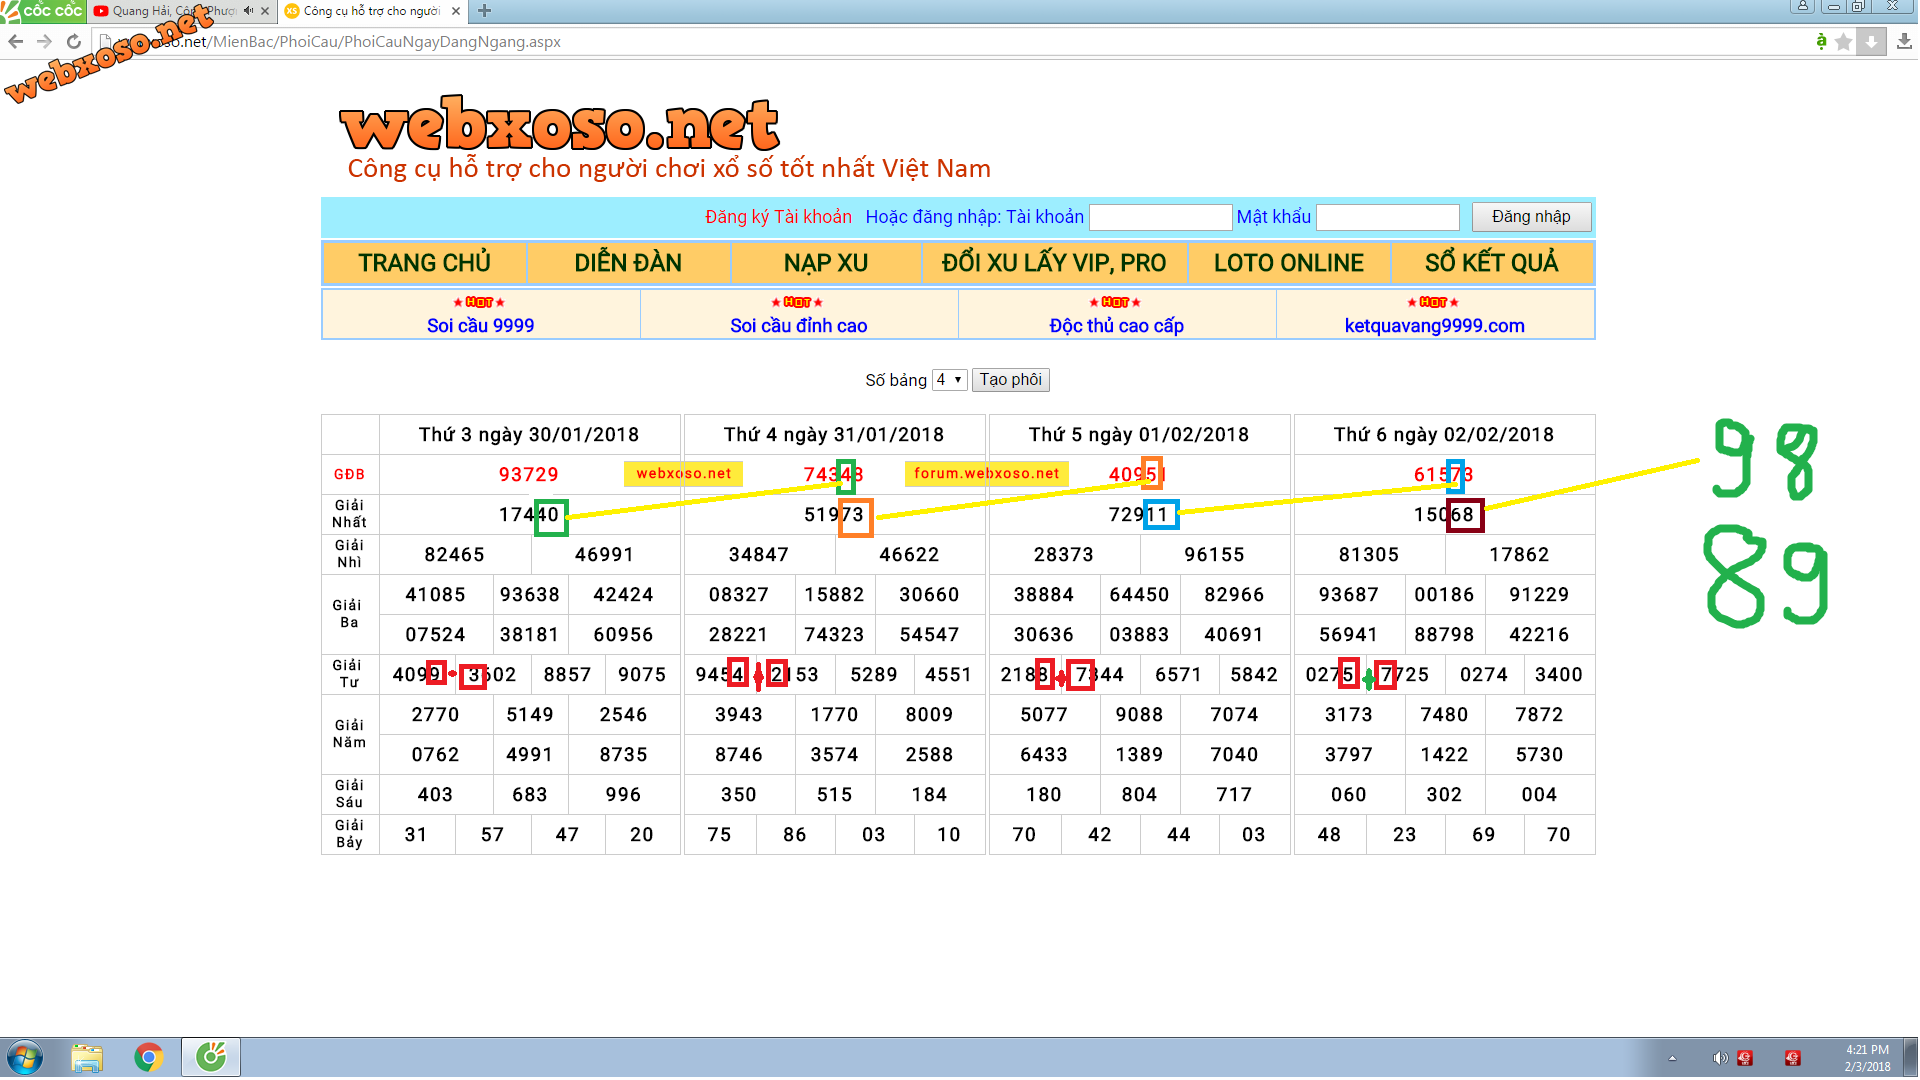
Task: Close the Quang Hải YouTube tab
Action: coord(265,11)
